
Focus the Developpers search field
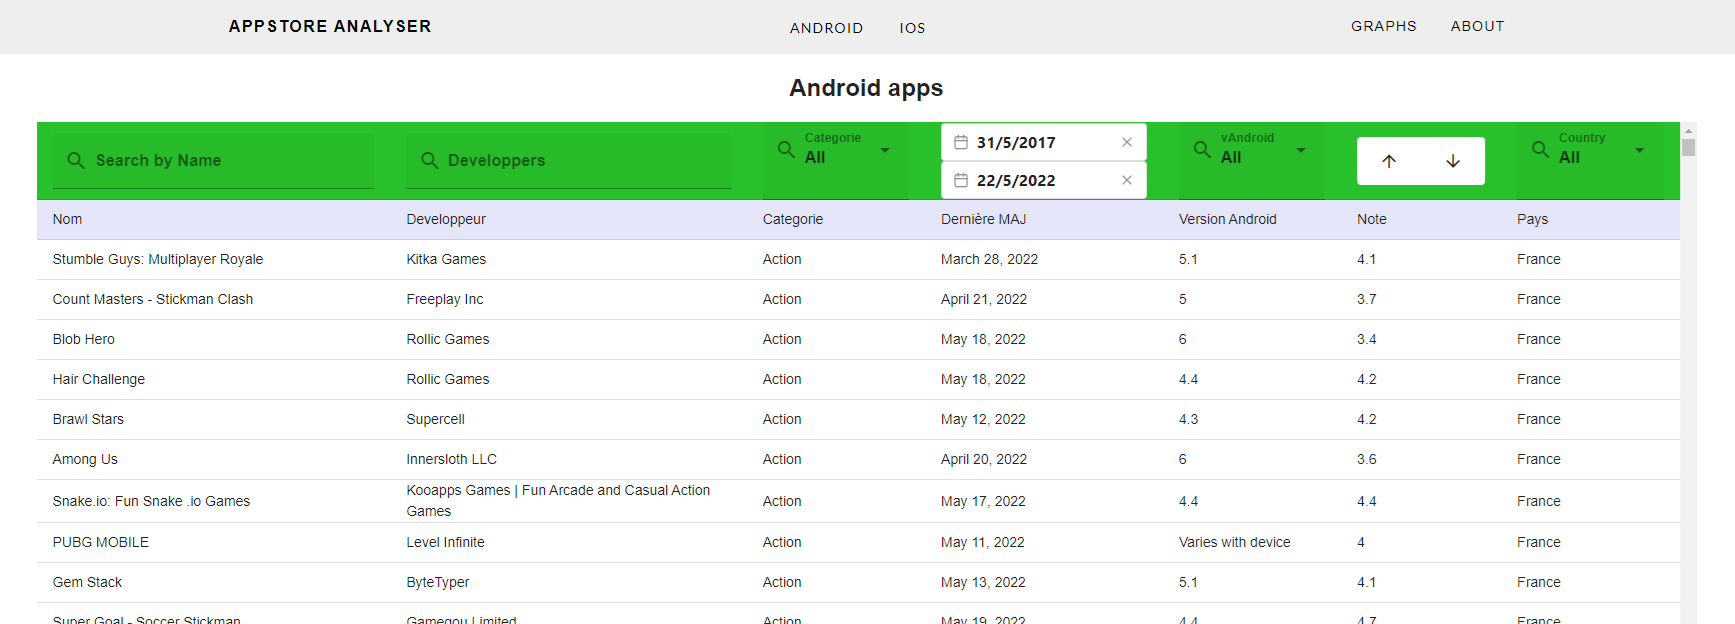click(568, 160)
